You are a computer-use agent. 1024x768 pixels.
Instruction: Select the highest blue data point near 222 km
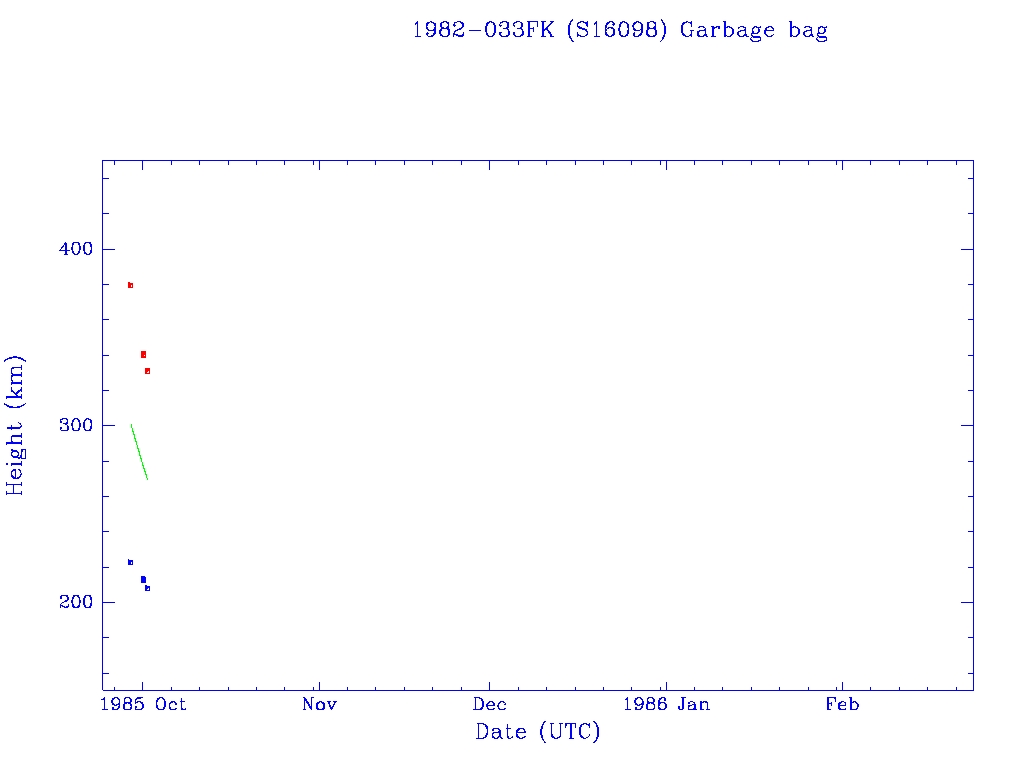(x=130, y=562)
